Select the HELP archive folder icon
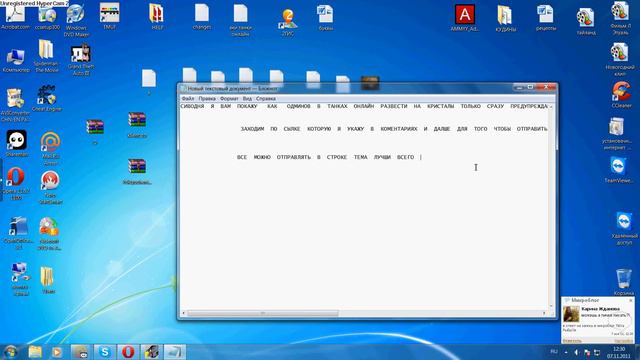Viewport: 640px width, 360px height. pyautogui.click(x=157, y=16)
